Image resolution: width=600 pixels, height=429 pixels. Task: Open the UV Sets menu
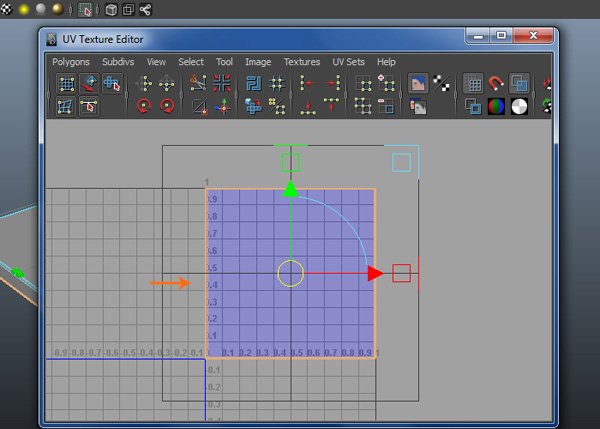pos(348,62)
